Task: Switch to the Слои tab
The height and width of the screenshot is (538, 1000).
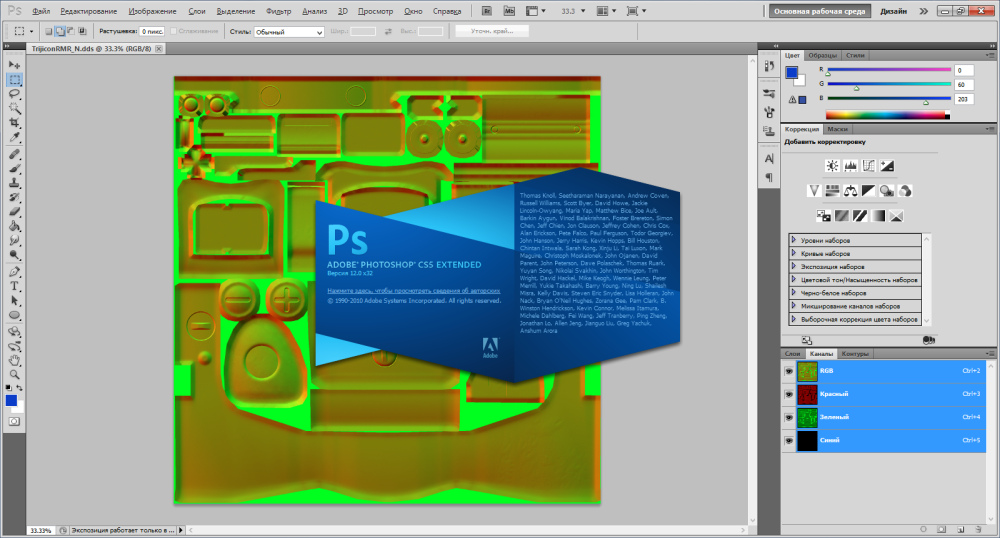Action: coord(793,354)
